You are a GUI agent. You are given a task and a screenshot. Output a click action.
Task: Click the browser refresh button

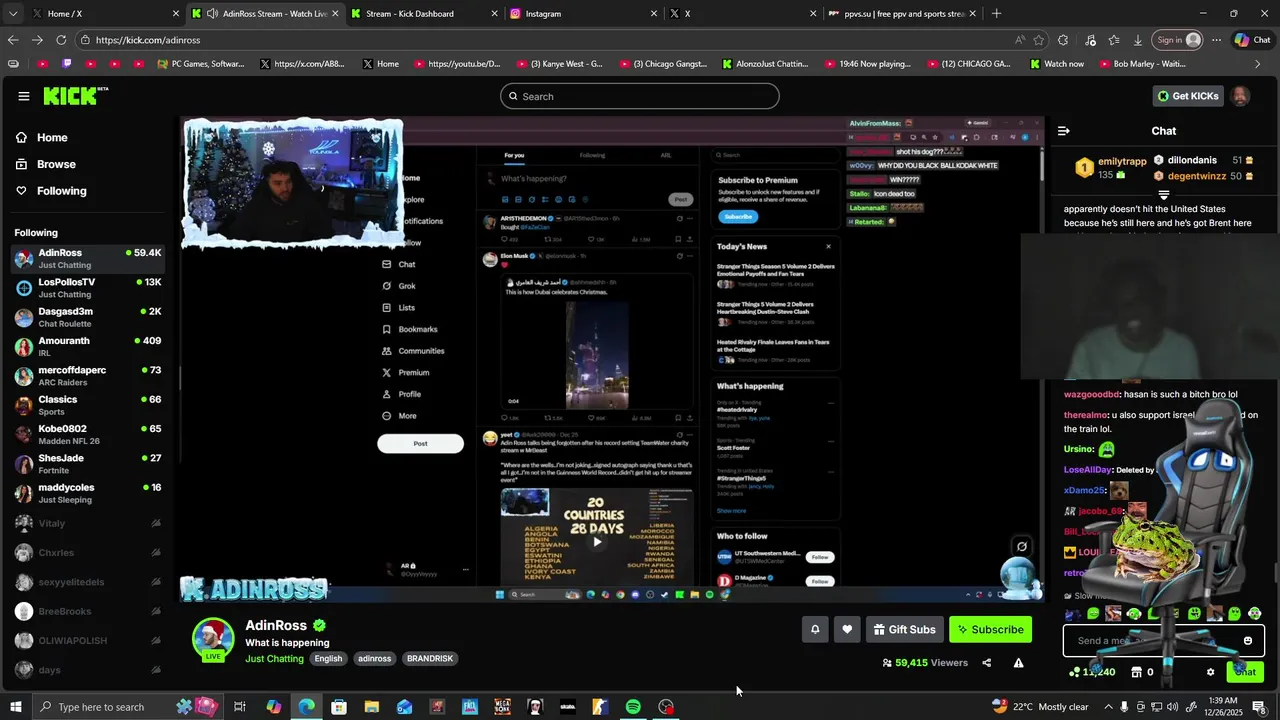point(61,40)
